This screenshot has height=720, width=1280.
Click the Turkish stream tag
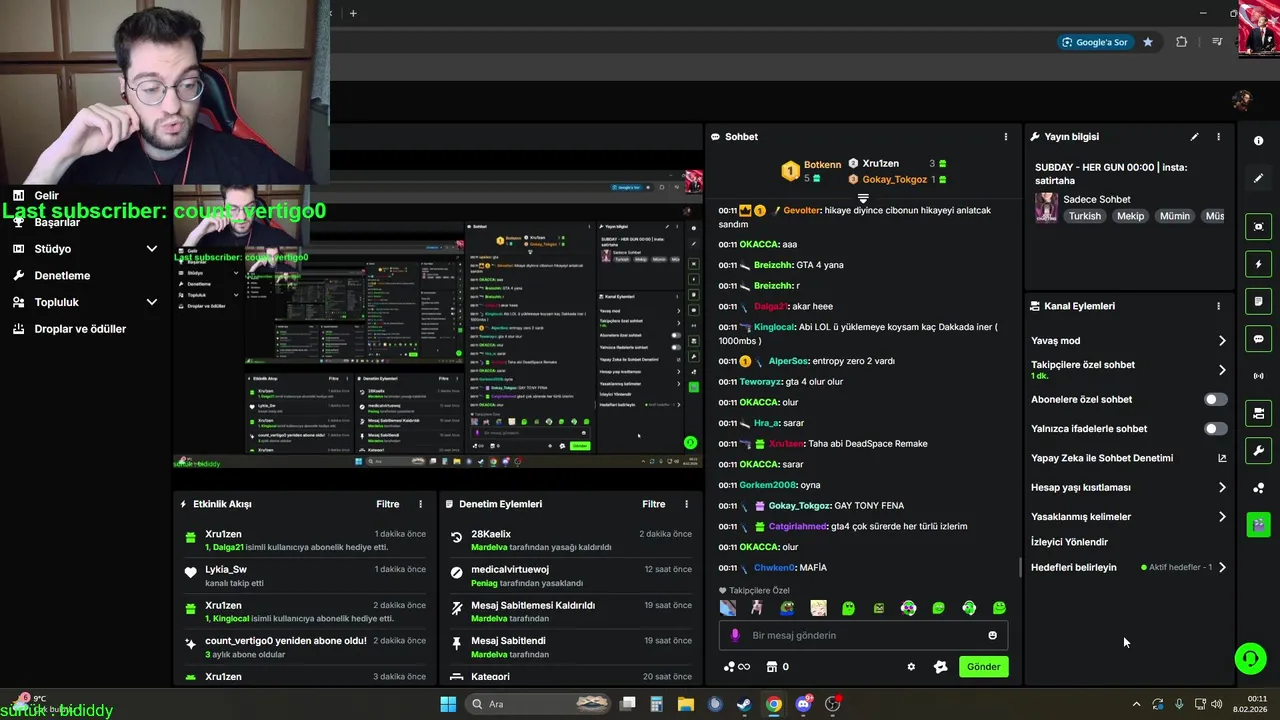[x=1084, y=216]
